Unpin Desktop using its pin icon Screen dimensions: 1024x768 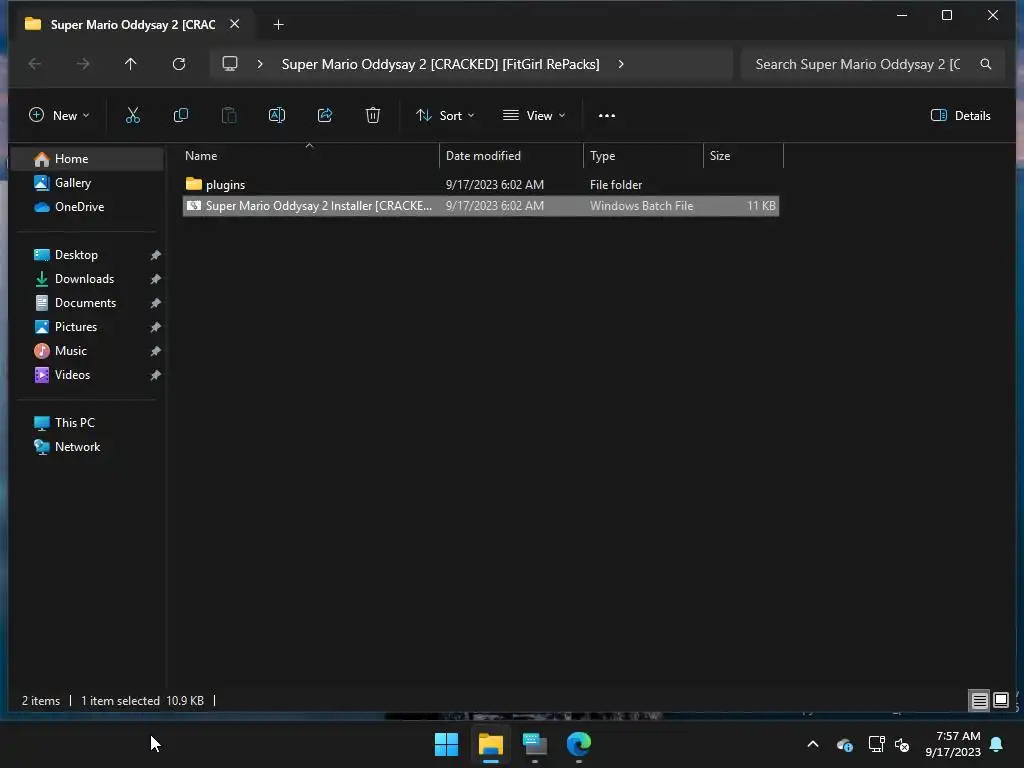[x=155, y=255]
